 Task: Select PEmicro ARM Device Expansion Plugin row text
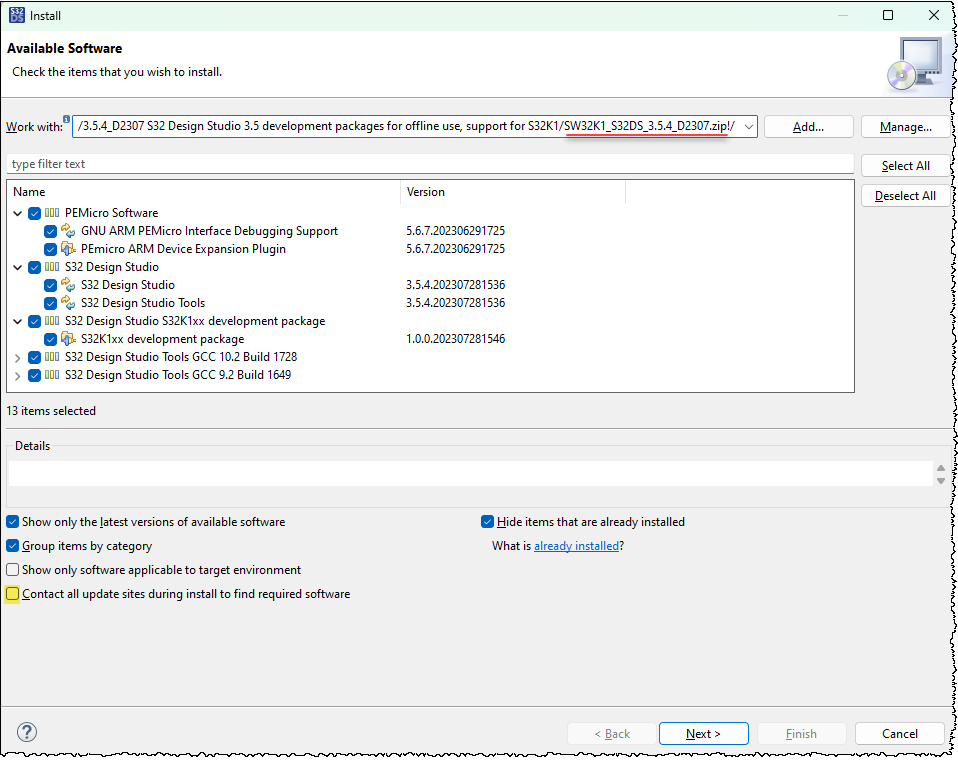coord(183,249)
